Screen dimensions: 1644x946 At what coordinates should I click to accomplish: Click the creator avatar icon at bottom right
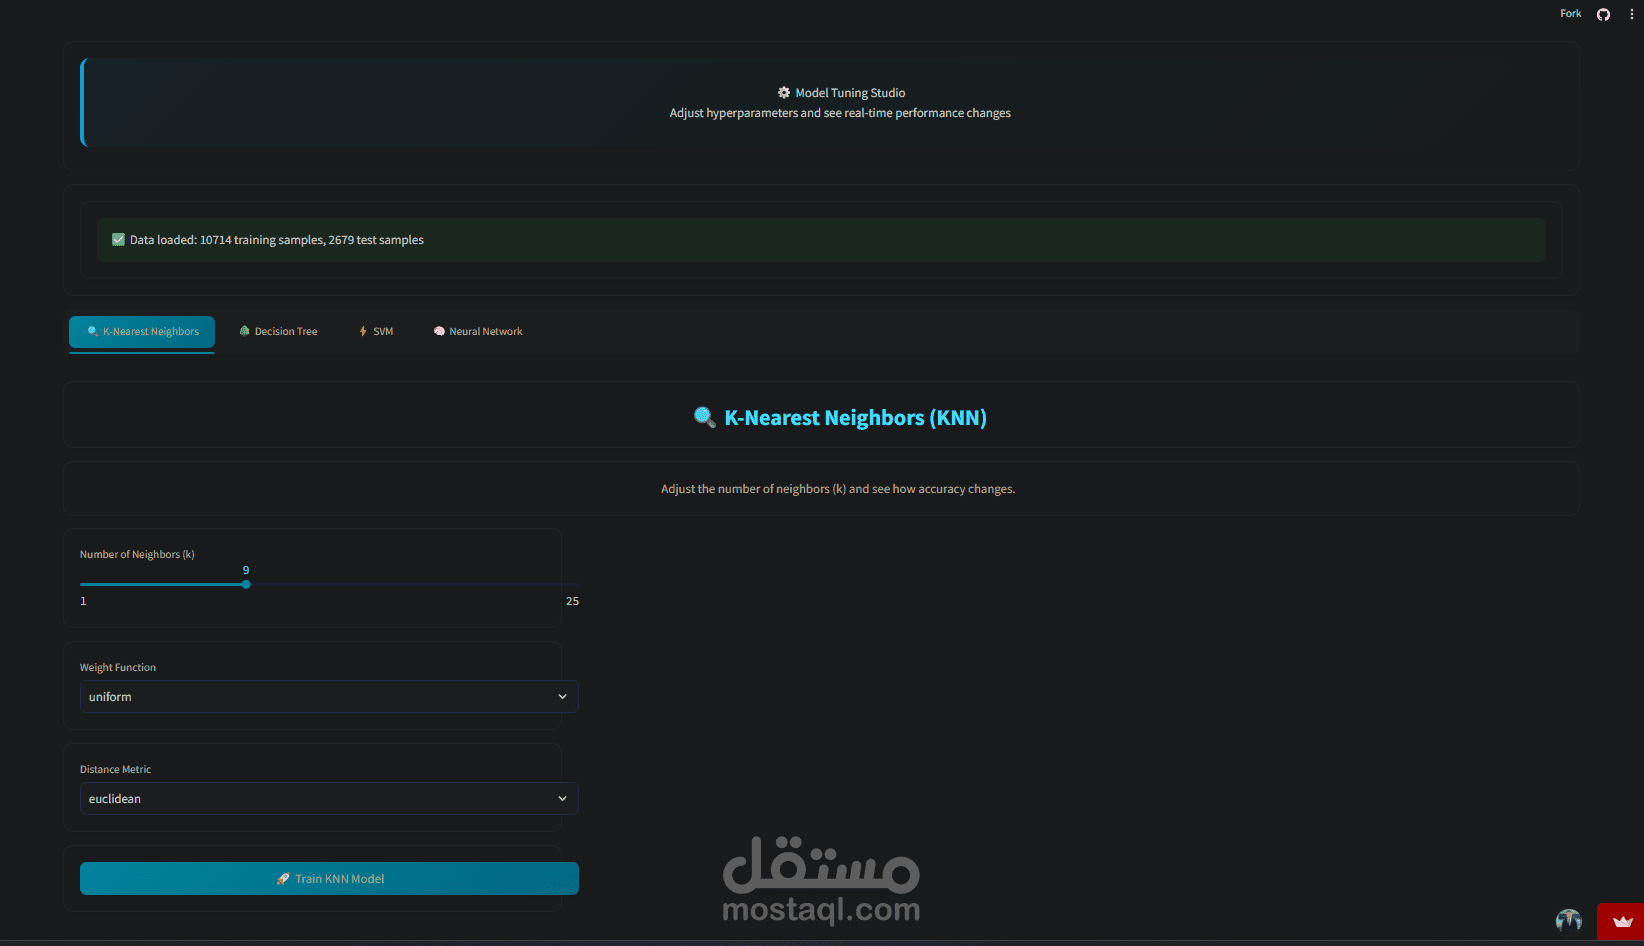[1569, 920]
